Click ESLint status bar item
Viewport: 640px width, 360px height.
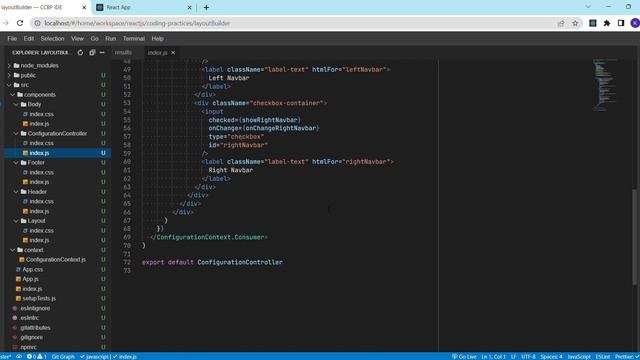603,356
